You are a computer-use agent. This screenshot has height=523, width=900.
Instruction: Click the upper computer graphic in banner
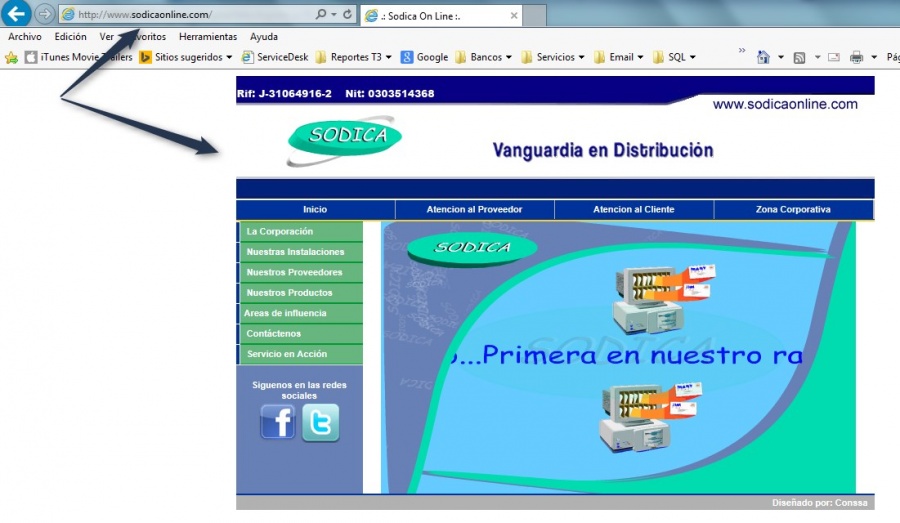tap(664, 300)
